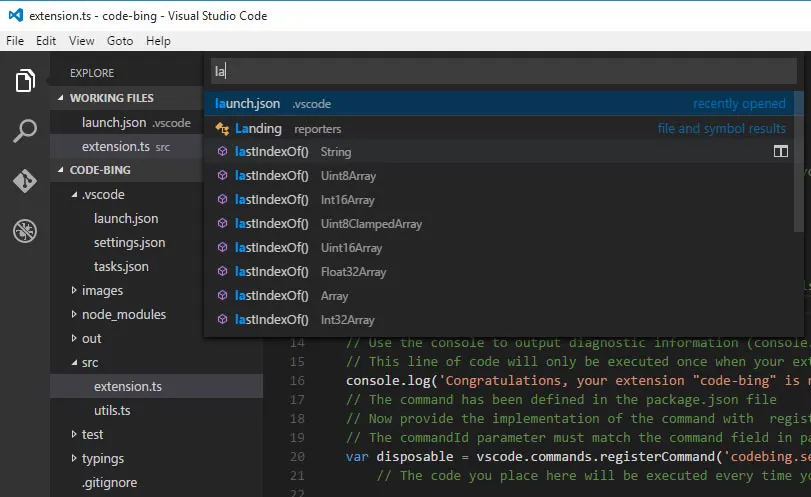Click the VS Code logo in title bar
Viewport: 811px width, 497px height.
[15, 16]
